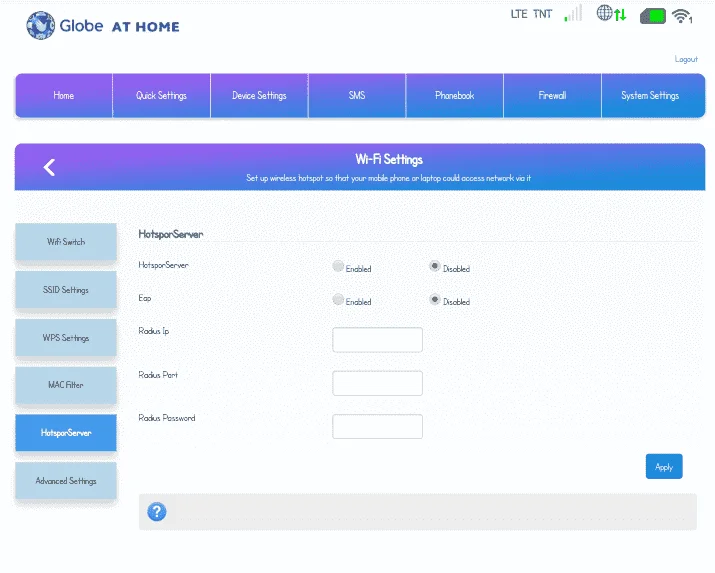Select HotsporServer in the sidebar
This screenshot has width=715, height=573.
[66, 433]
